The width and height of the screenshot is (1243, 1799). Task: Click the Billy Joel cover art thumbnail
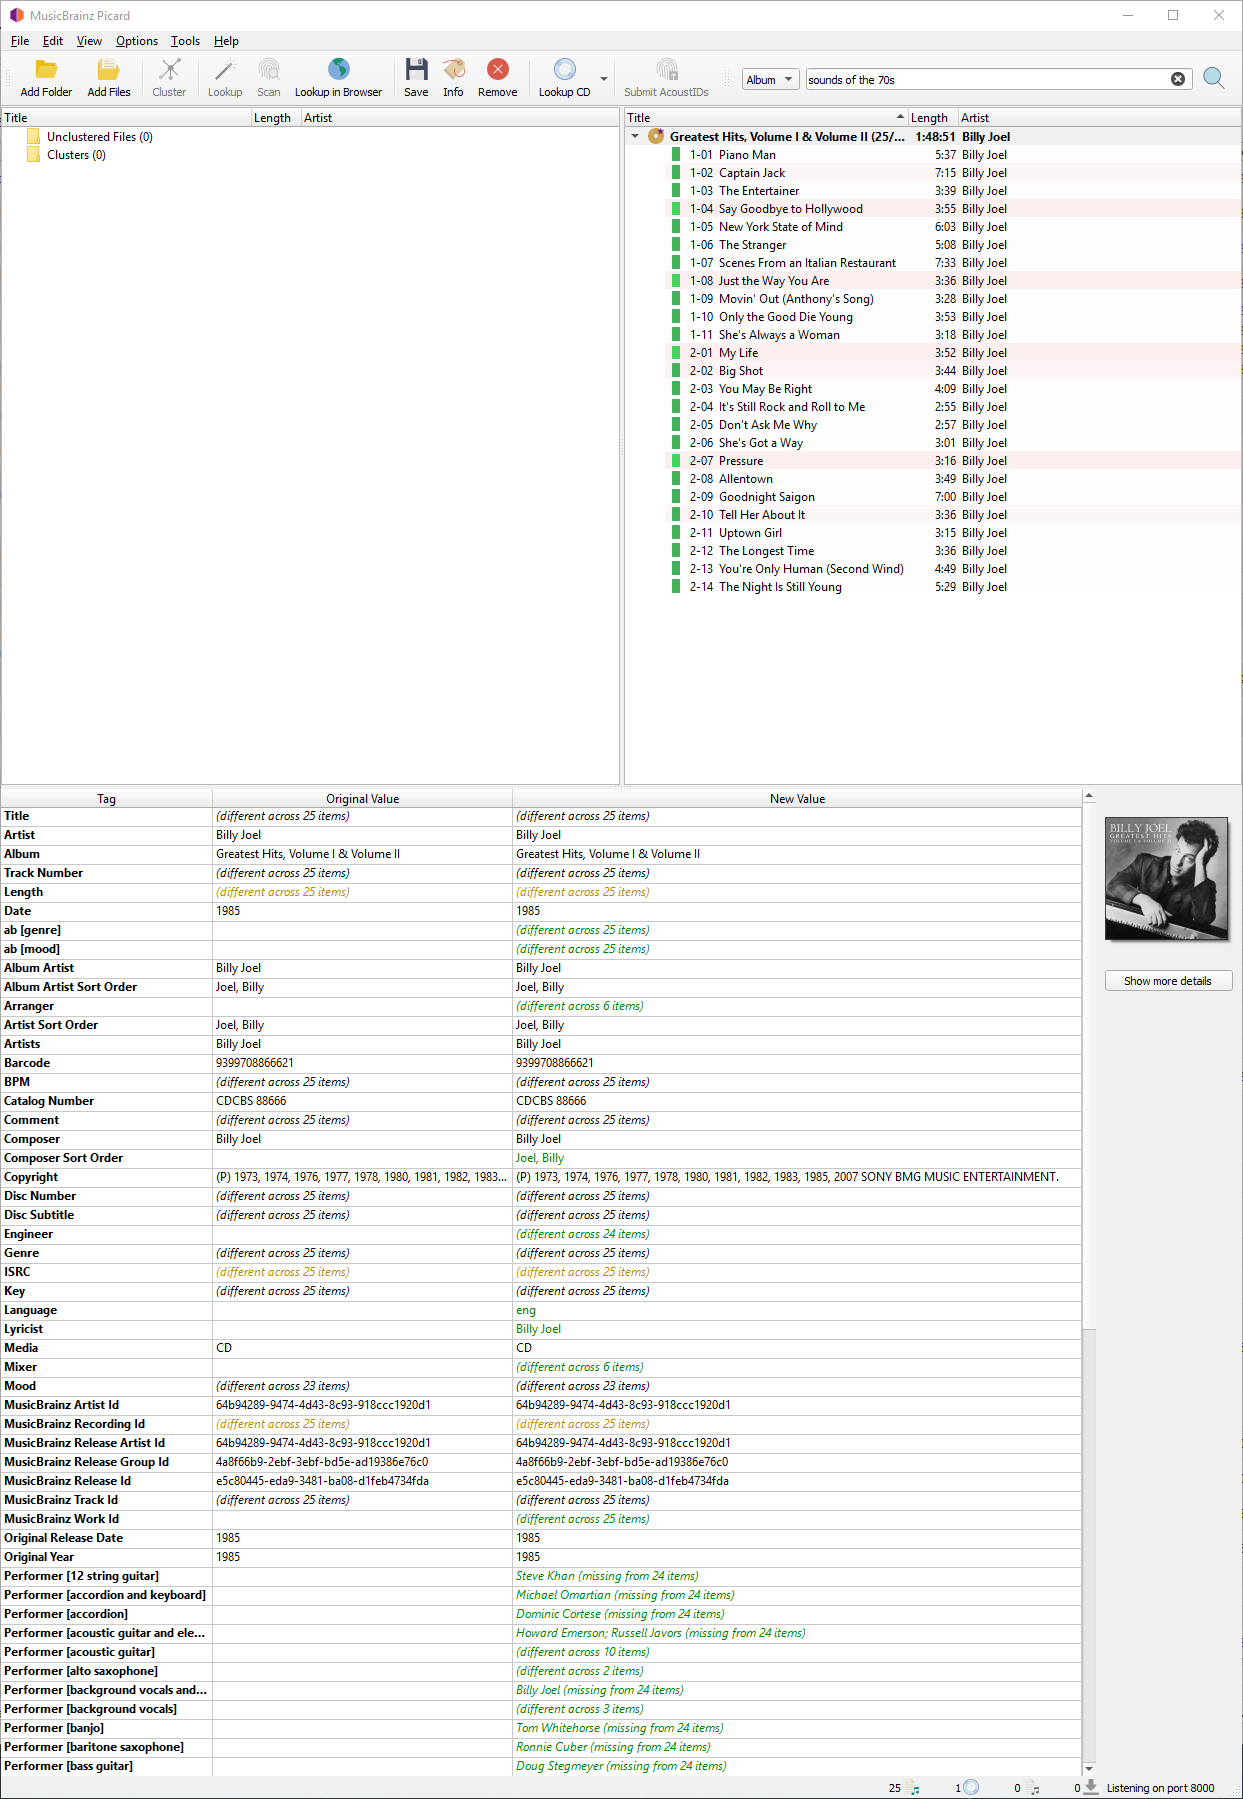click(x=1166, y=878)
